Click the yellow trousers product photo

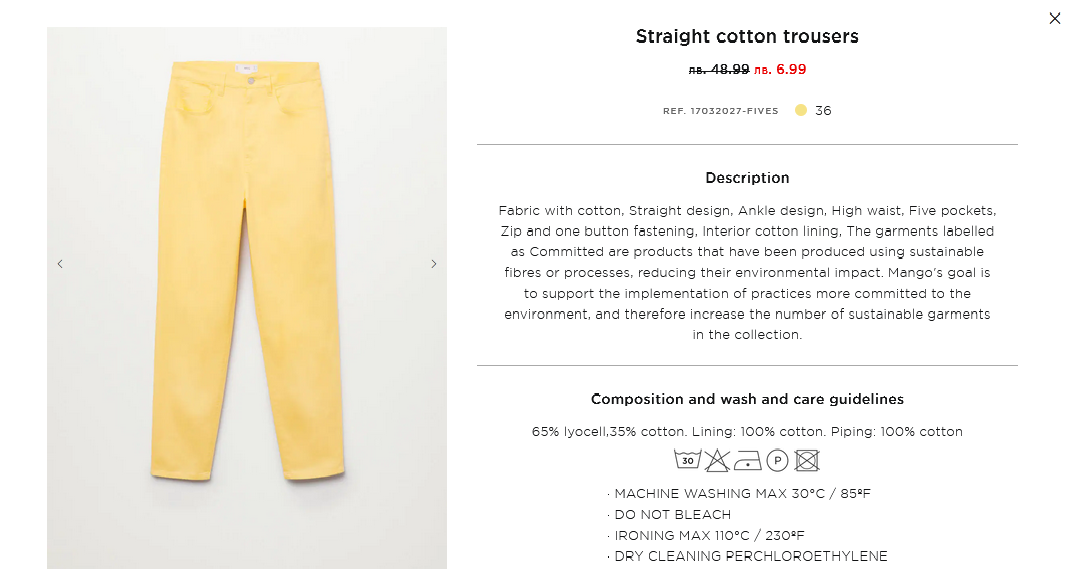(246, 270)
